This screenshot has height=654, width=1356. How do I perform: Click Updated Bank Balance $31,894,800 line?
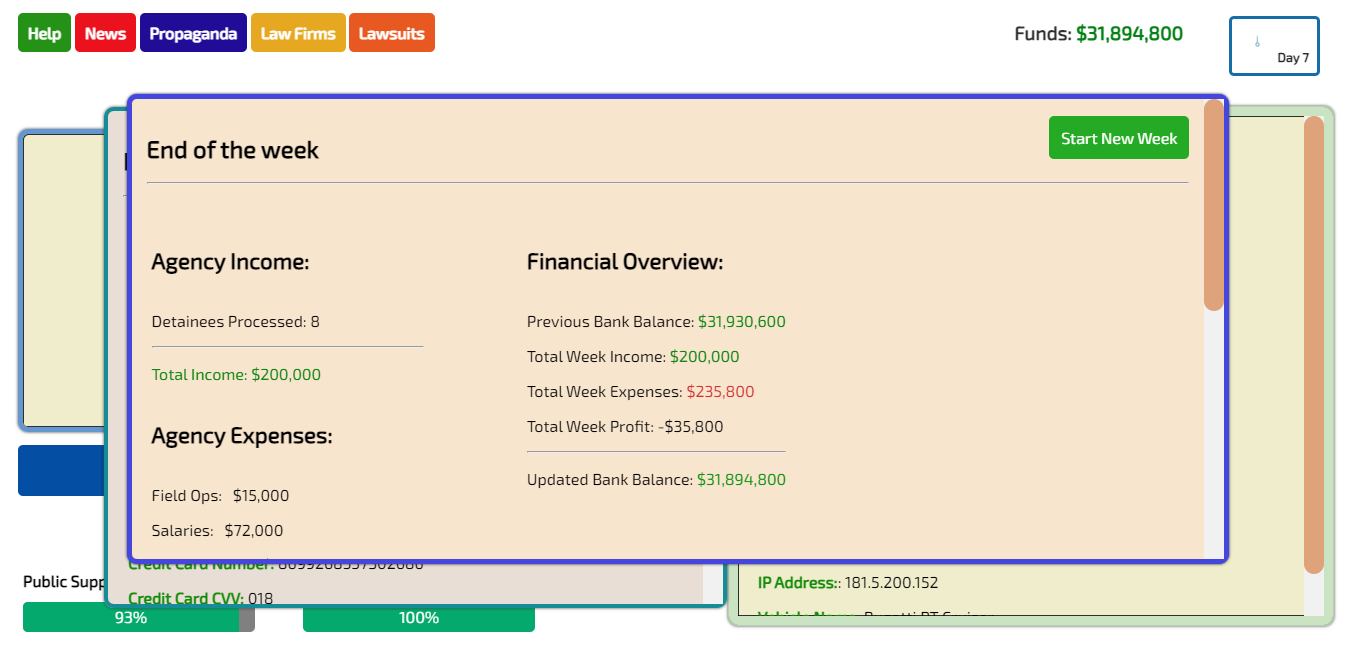656,480
